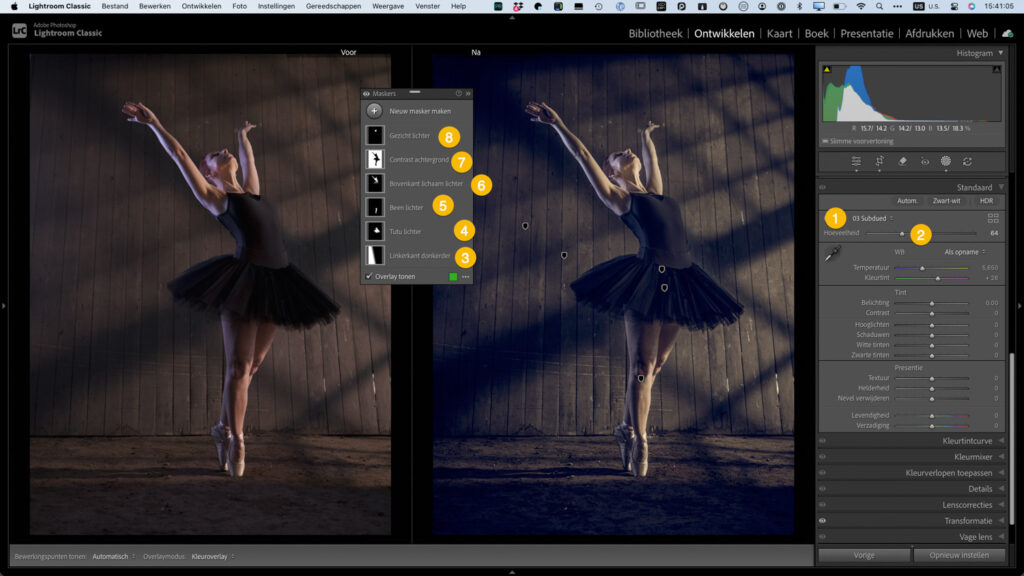Select the Crop and rotate tool

879,161
